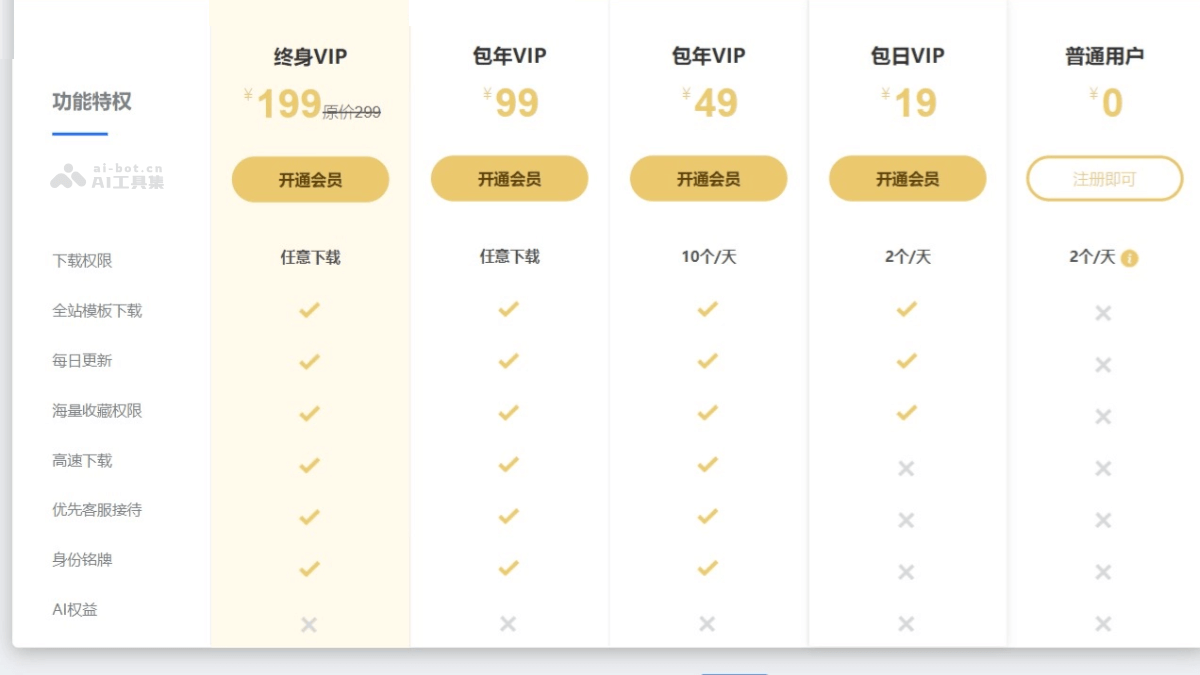
Task: Click the 注册即可 button for 普通用户
Action: click(x=1104, y=179)
